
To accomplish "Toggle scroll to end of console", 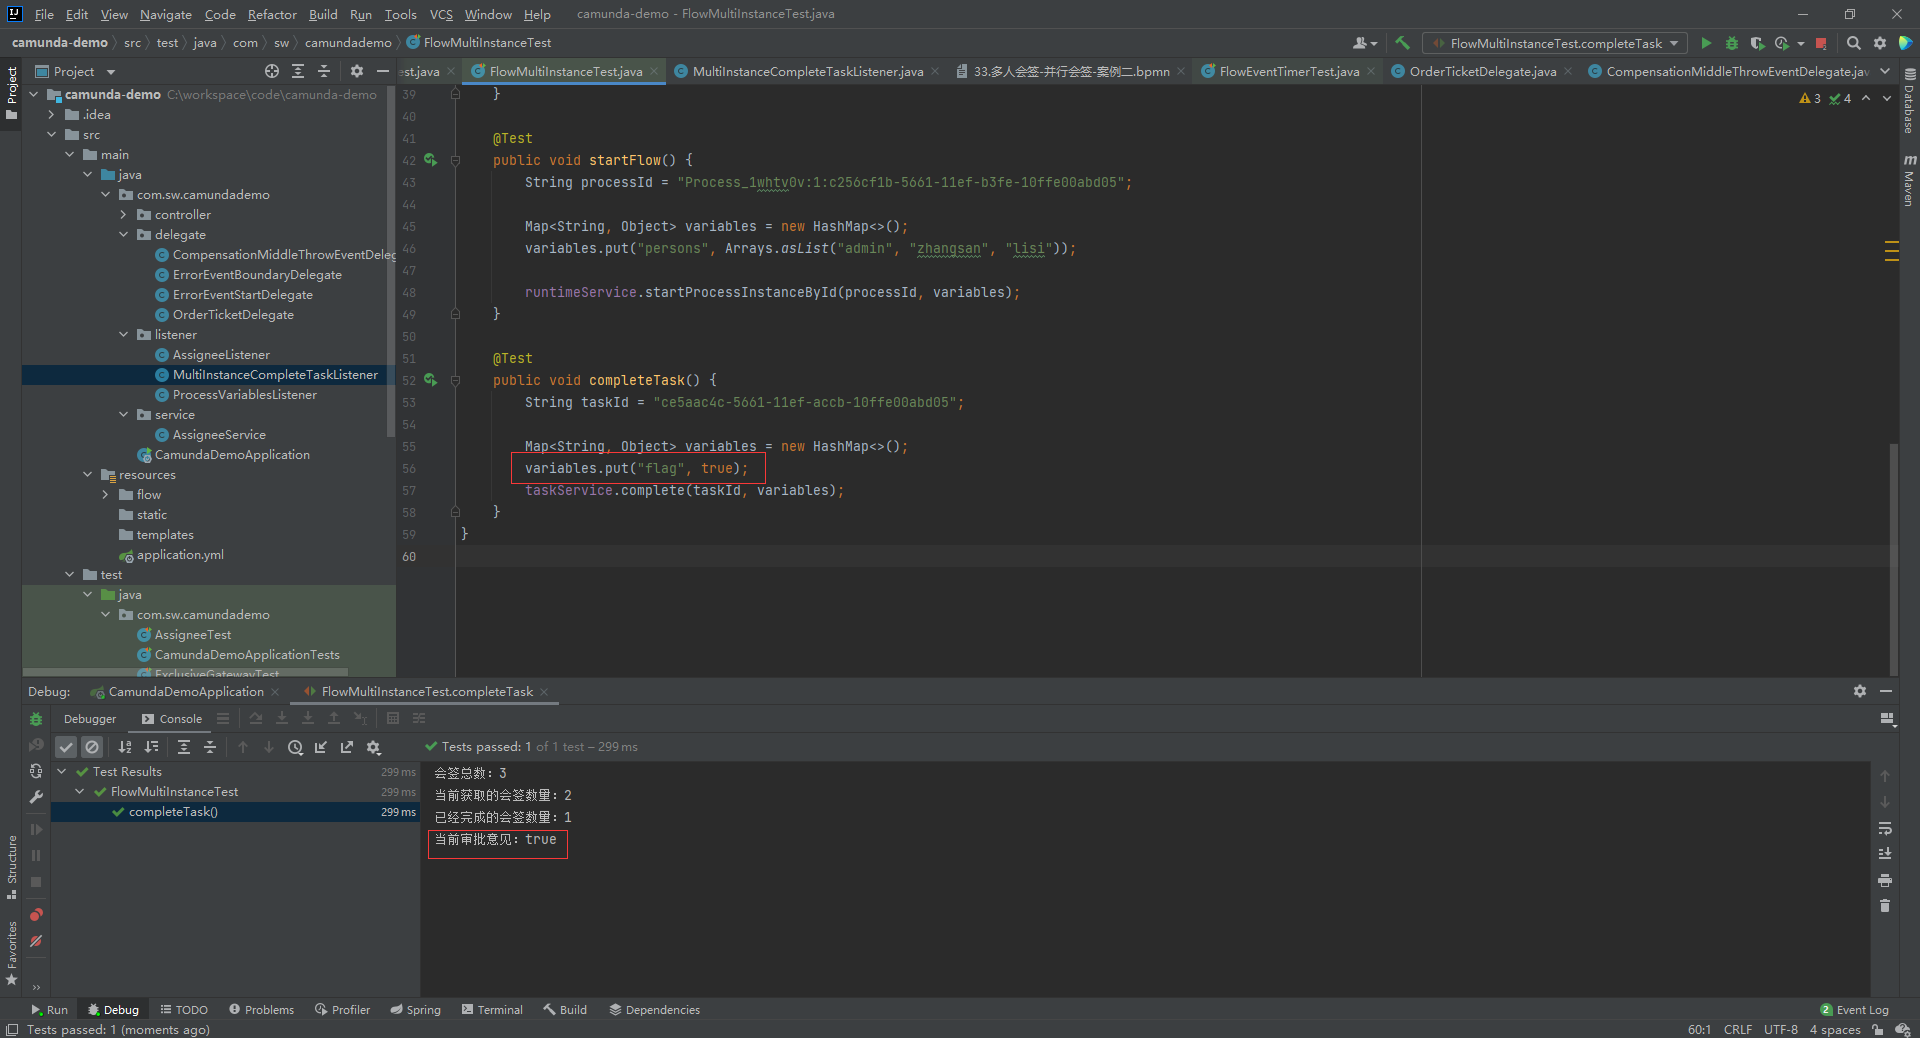I will click(1885, 854).
